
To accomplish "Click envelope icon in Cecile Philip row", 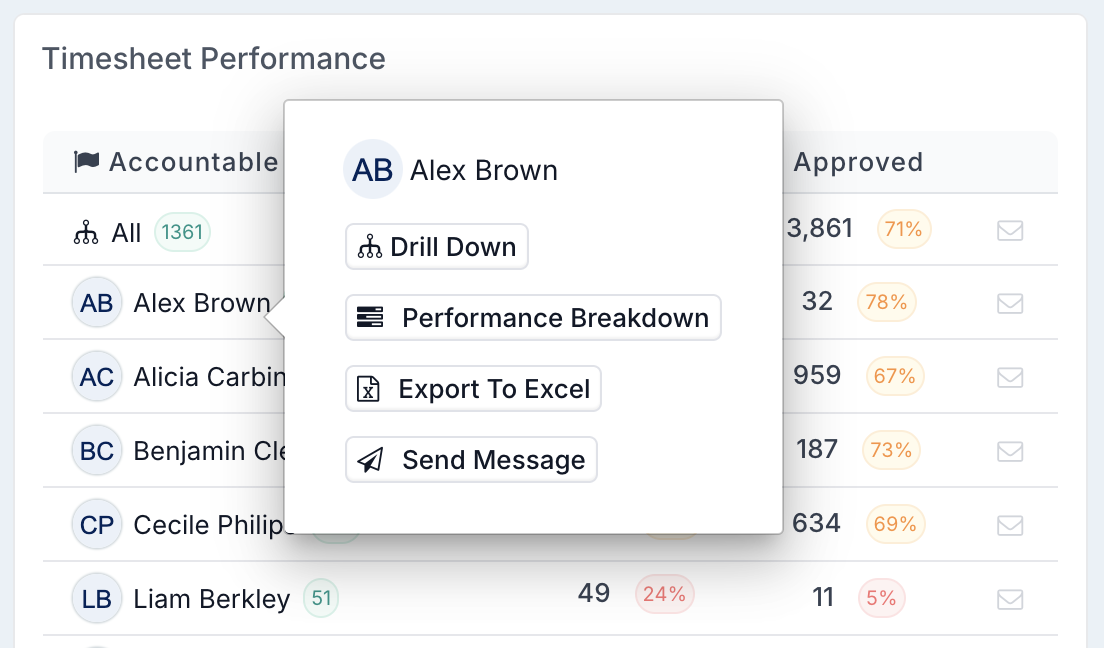I will pos(1010,525).
